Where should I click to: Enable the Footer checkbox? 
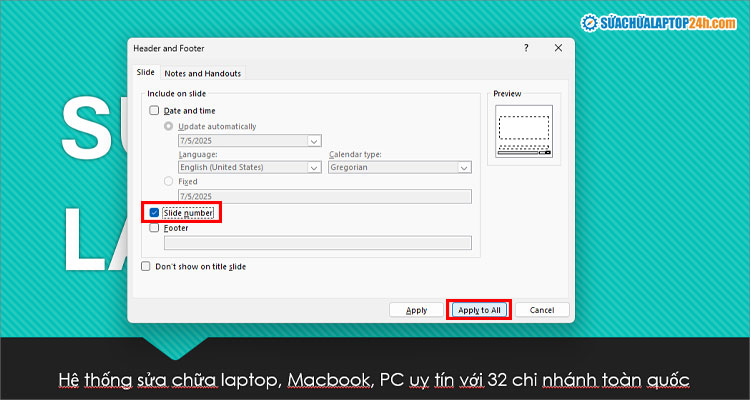(x=154, y=228)
